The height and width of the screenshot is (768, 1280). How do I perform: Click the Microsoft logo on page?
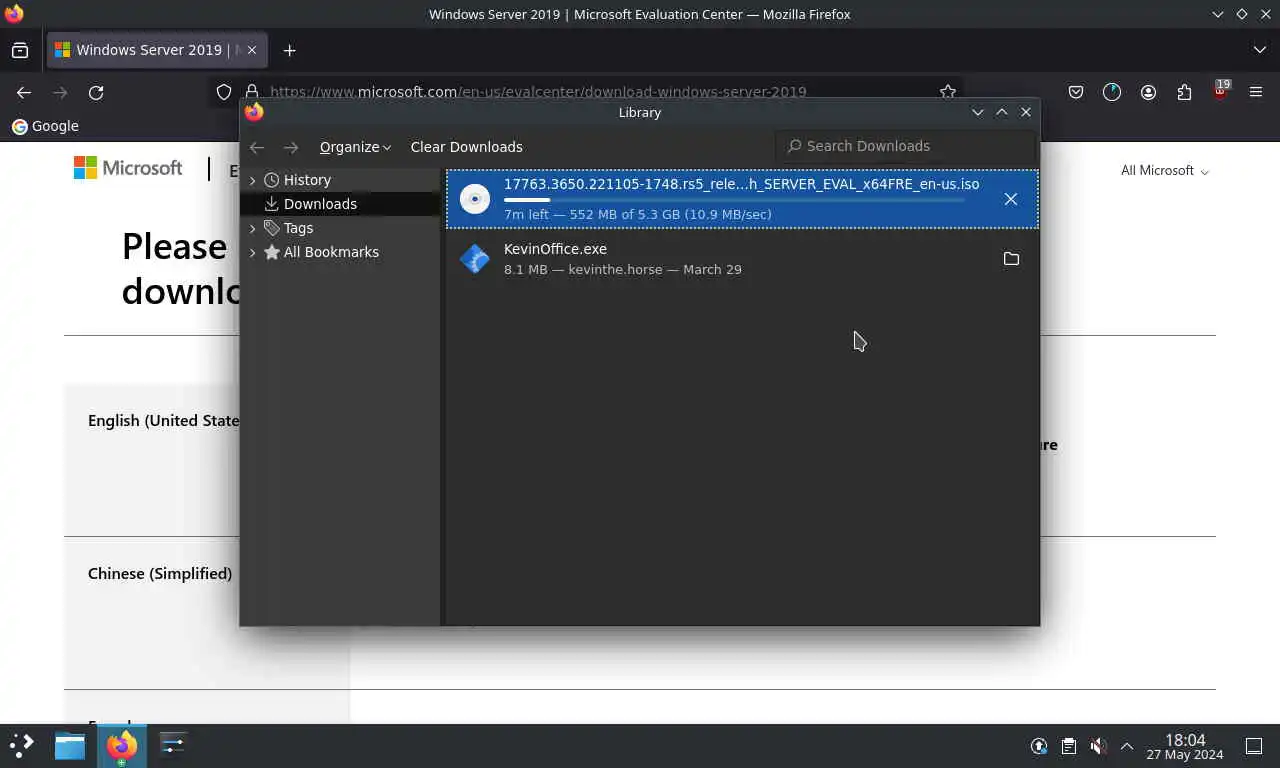pyautogui.click(x=128, y=168)
